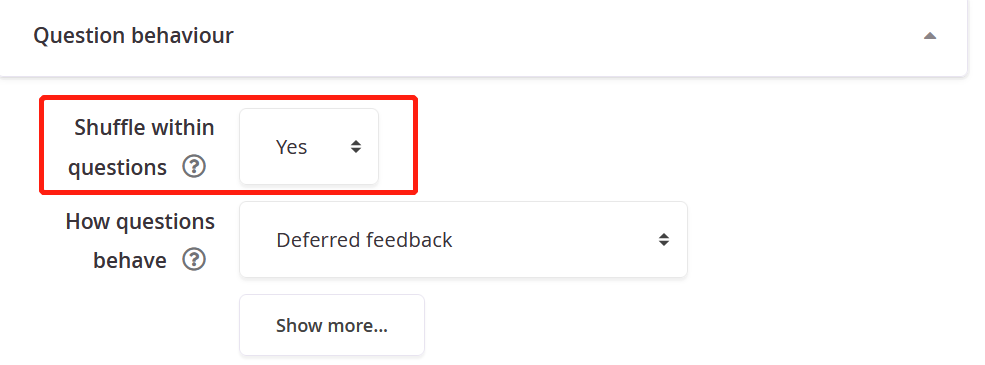Click the up-down arrows on the Yes selector

point(356,146)
